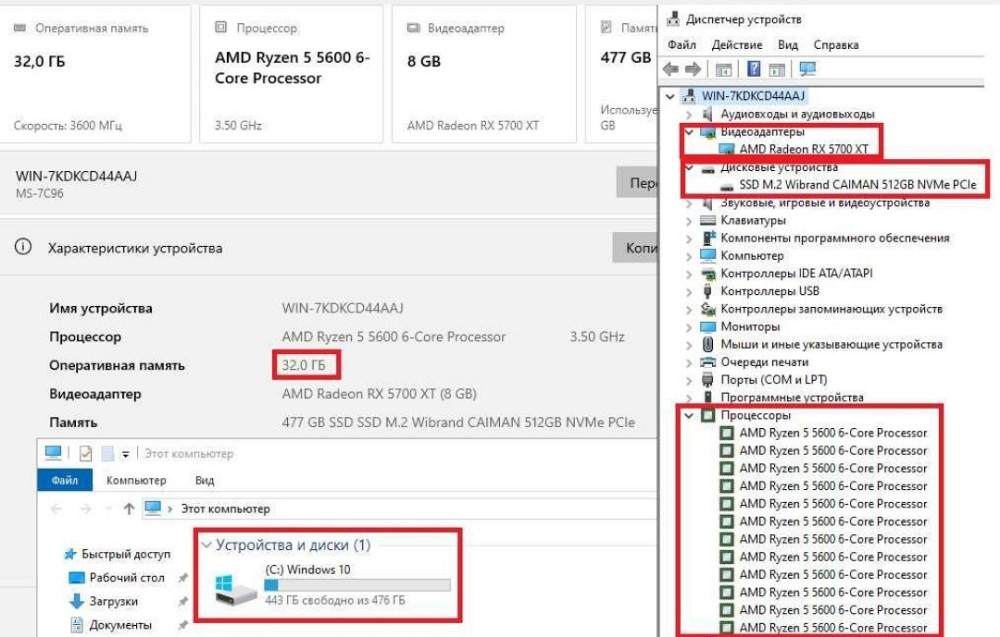Open the Справка menu in Device Manager
The width and height of the screenshot is (1000, 637).
coord(836,45)
